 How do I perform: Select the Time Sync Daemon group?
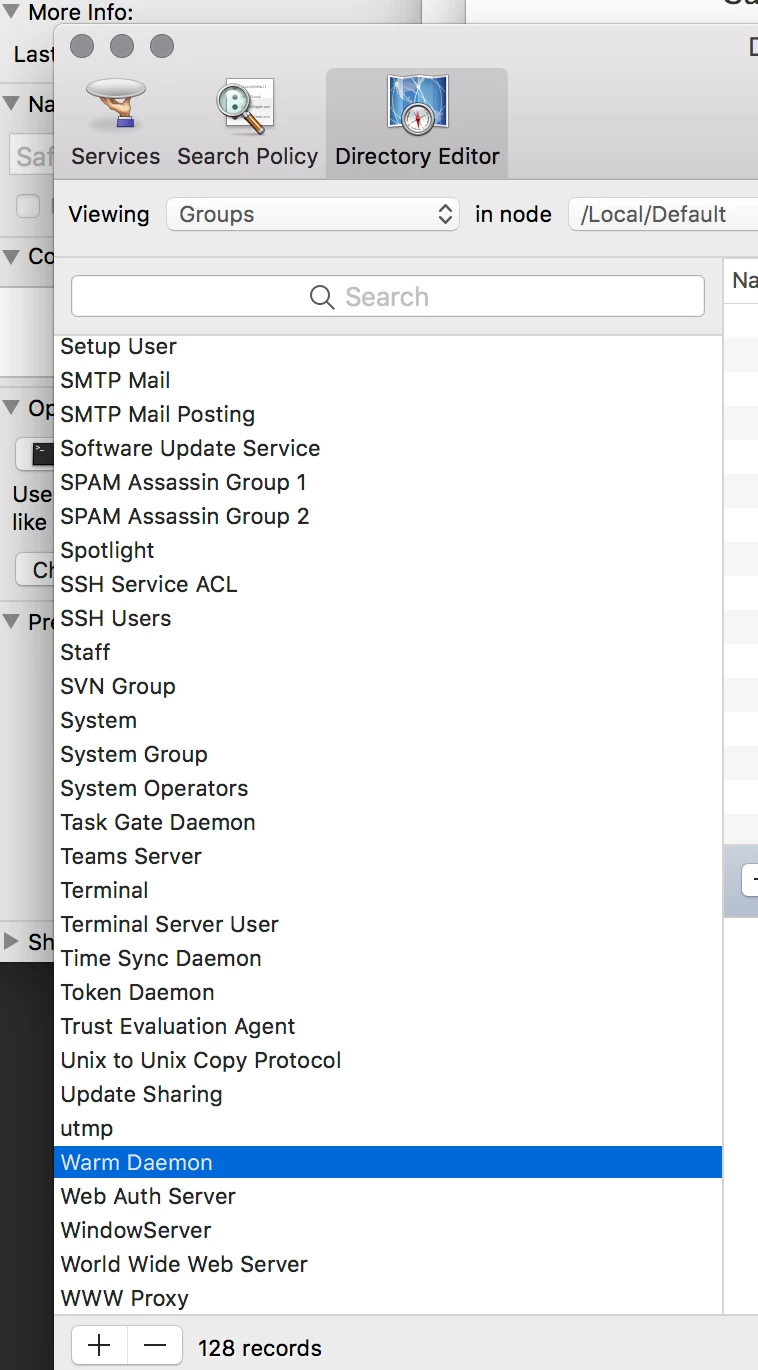pos(388,958)
